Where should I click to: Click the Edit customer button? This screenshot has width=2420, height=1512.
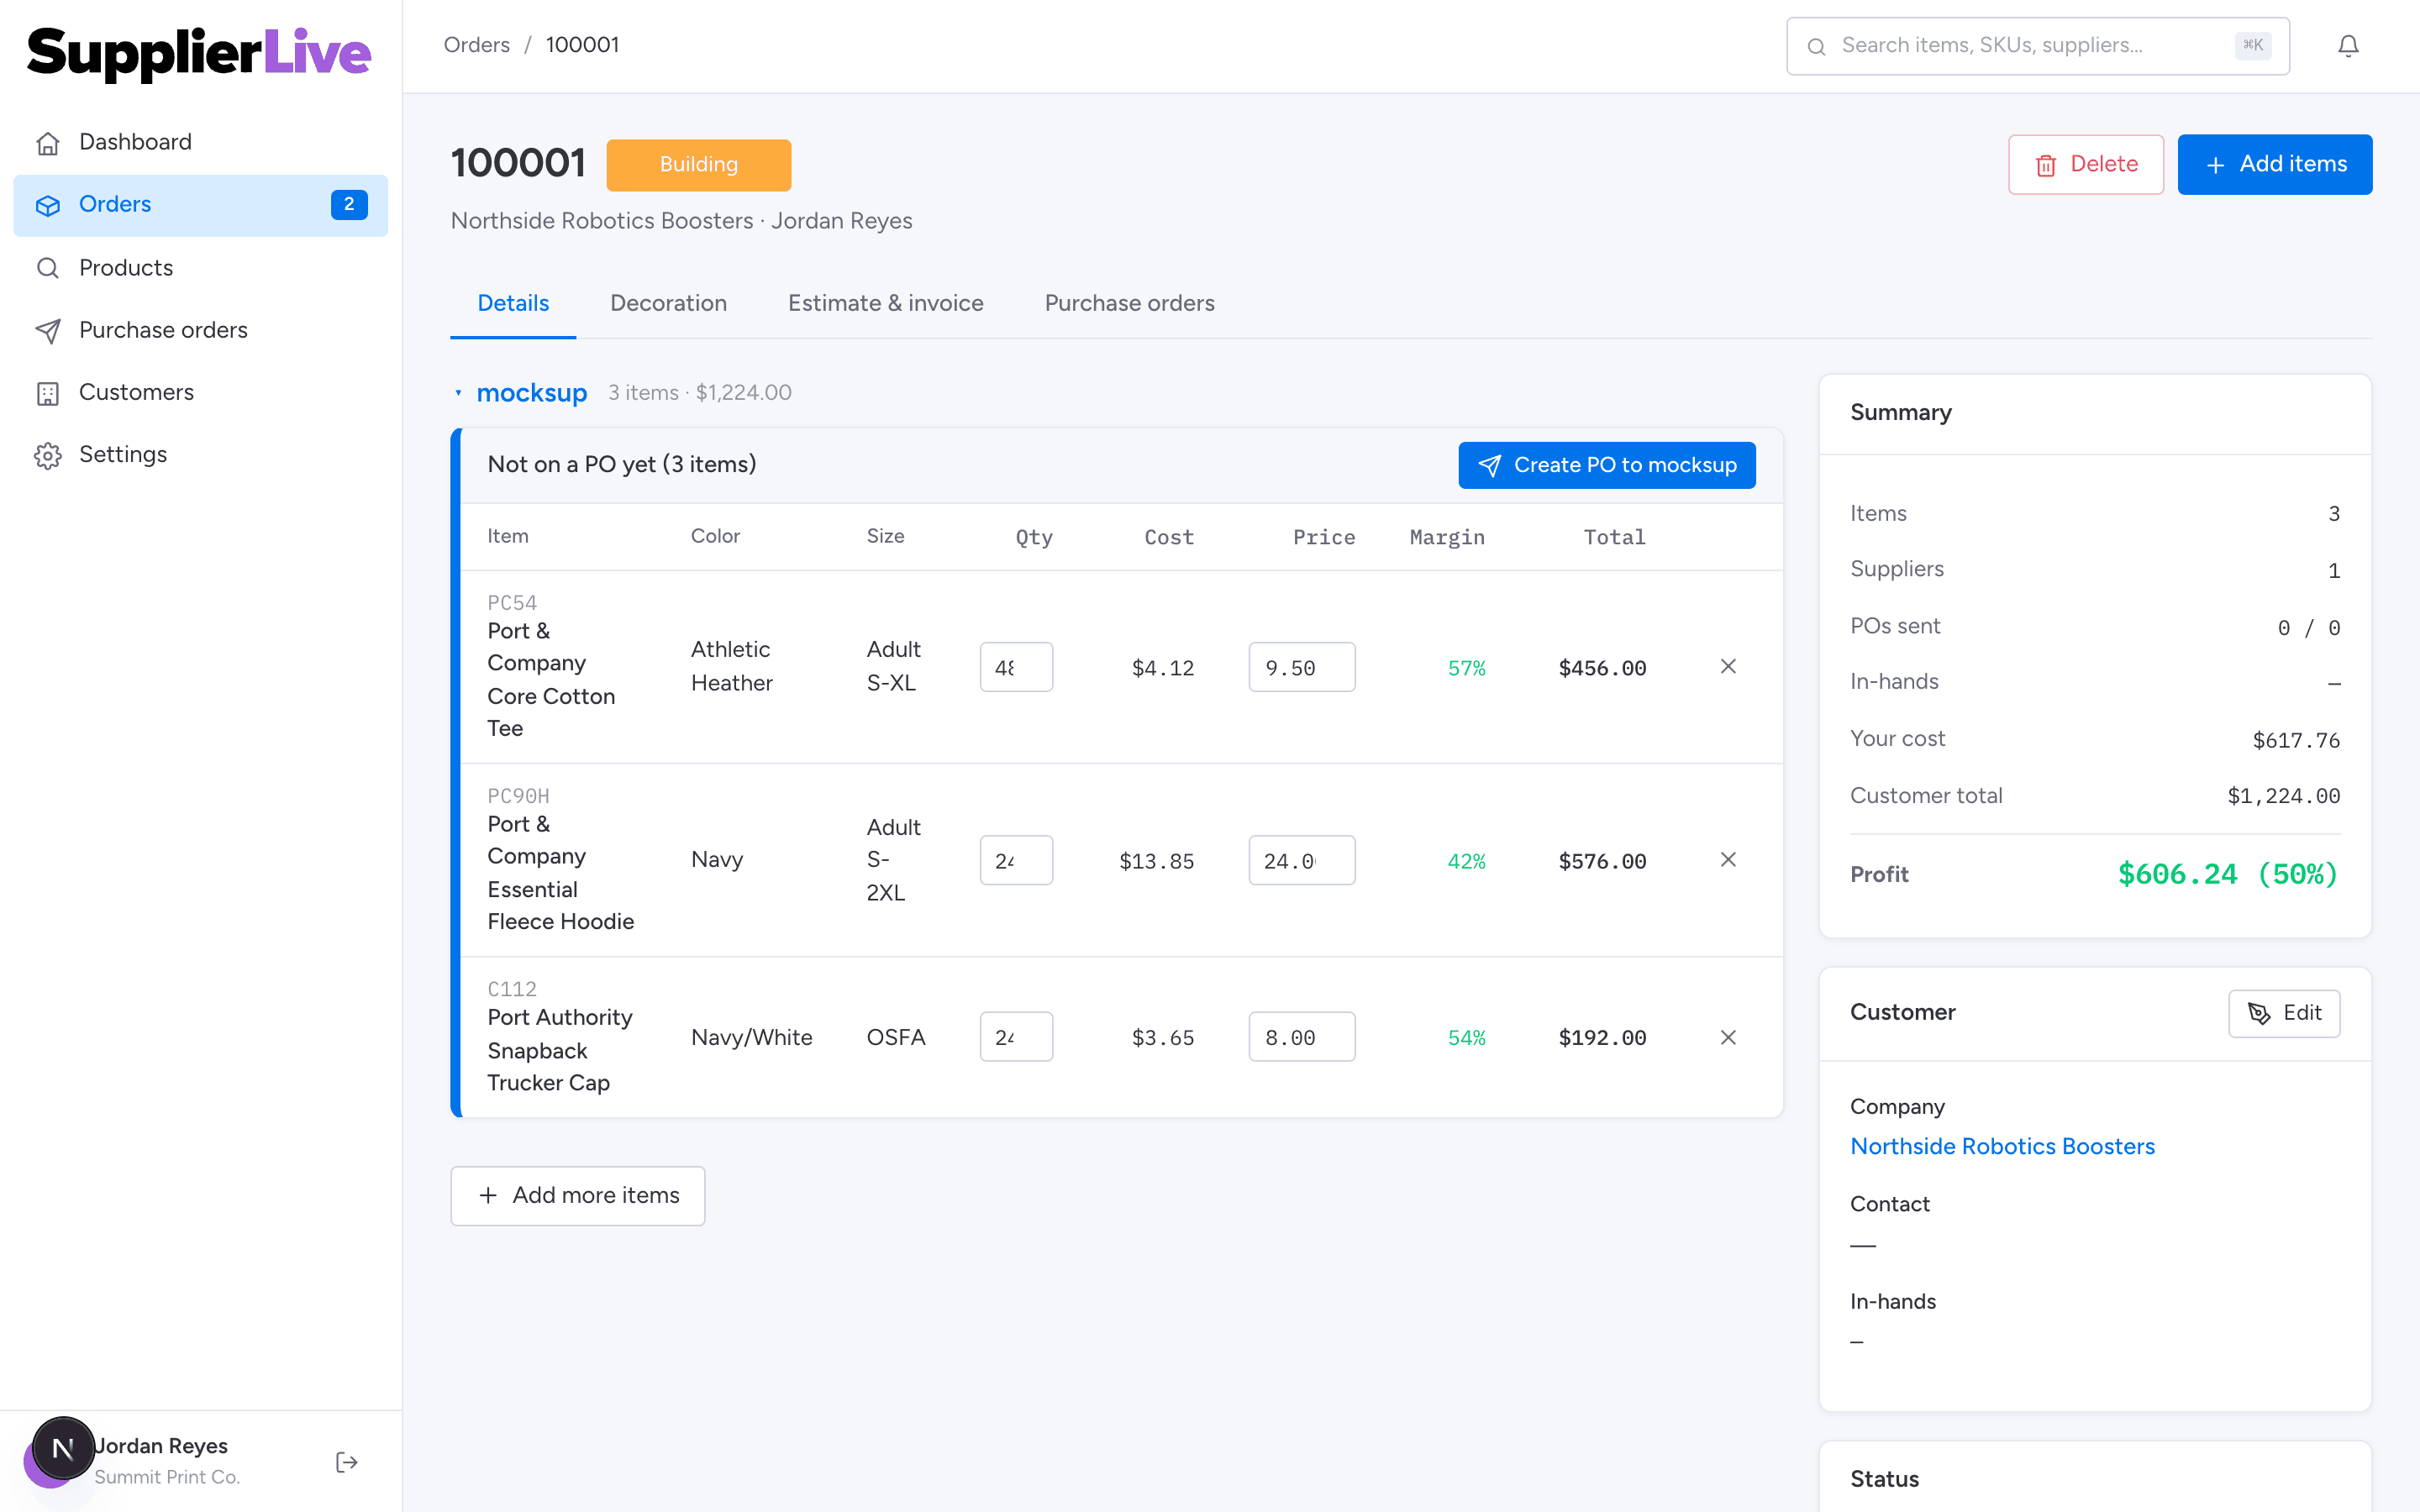click(2283, 1013)
